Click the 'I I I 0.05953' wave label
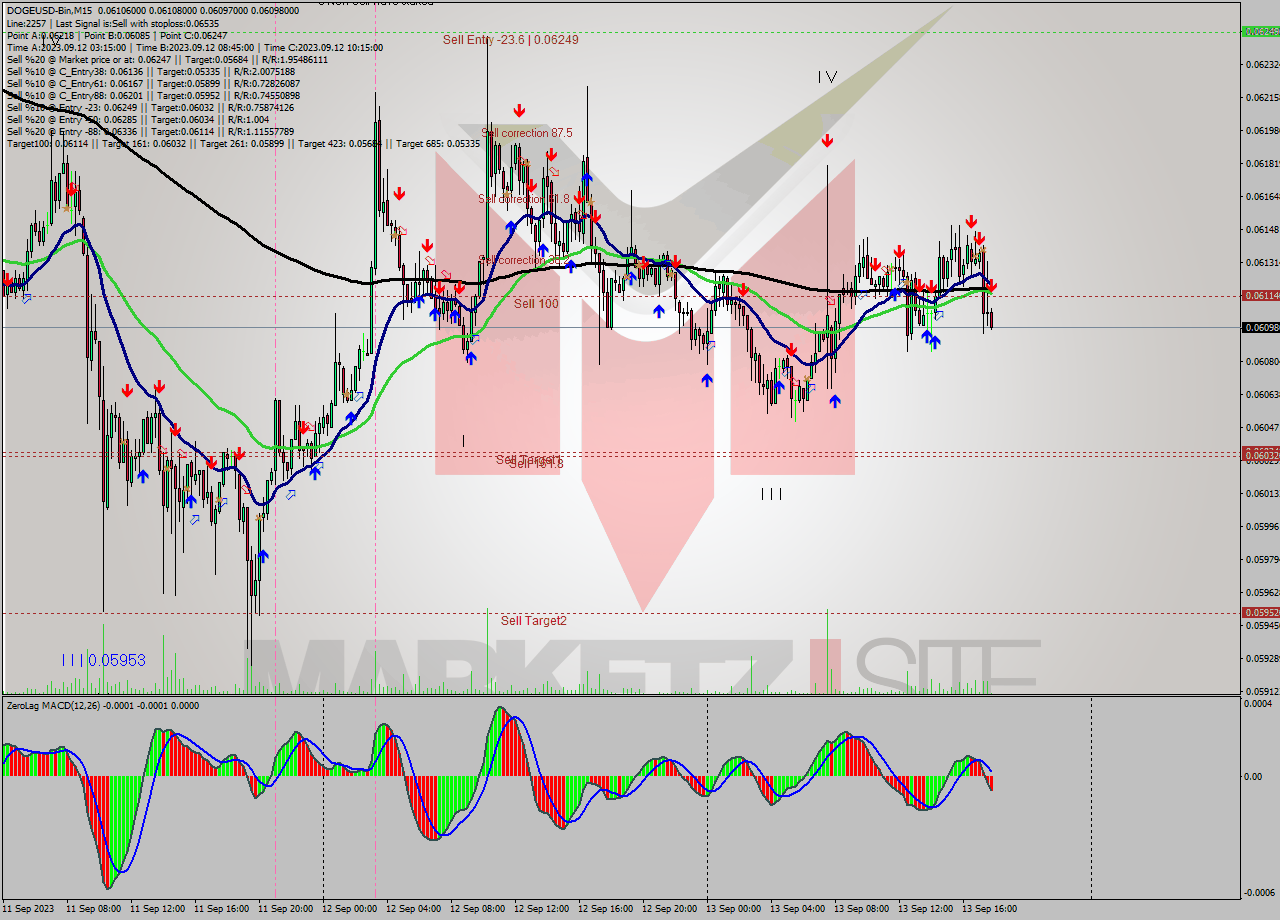The height and width of the screenshot is (920, 1280). (104, 660)
